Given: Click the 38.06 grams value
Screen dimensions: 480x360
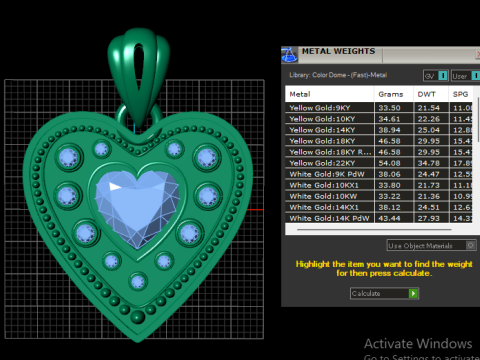Looking at the screenshot, I should point(389,174).
